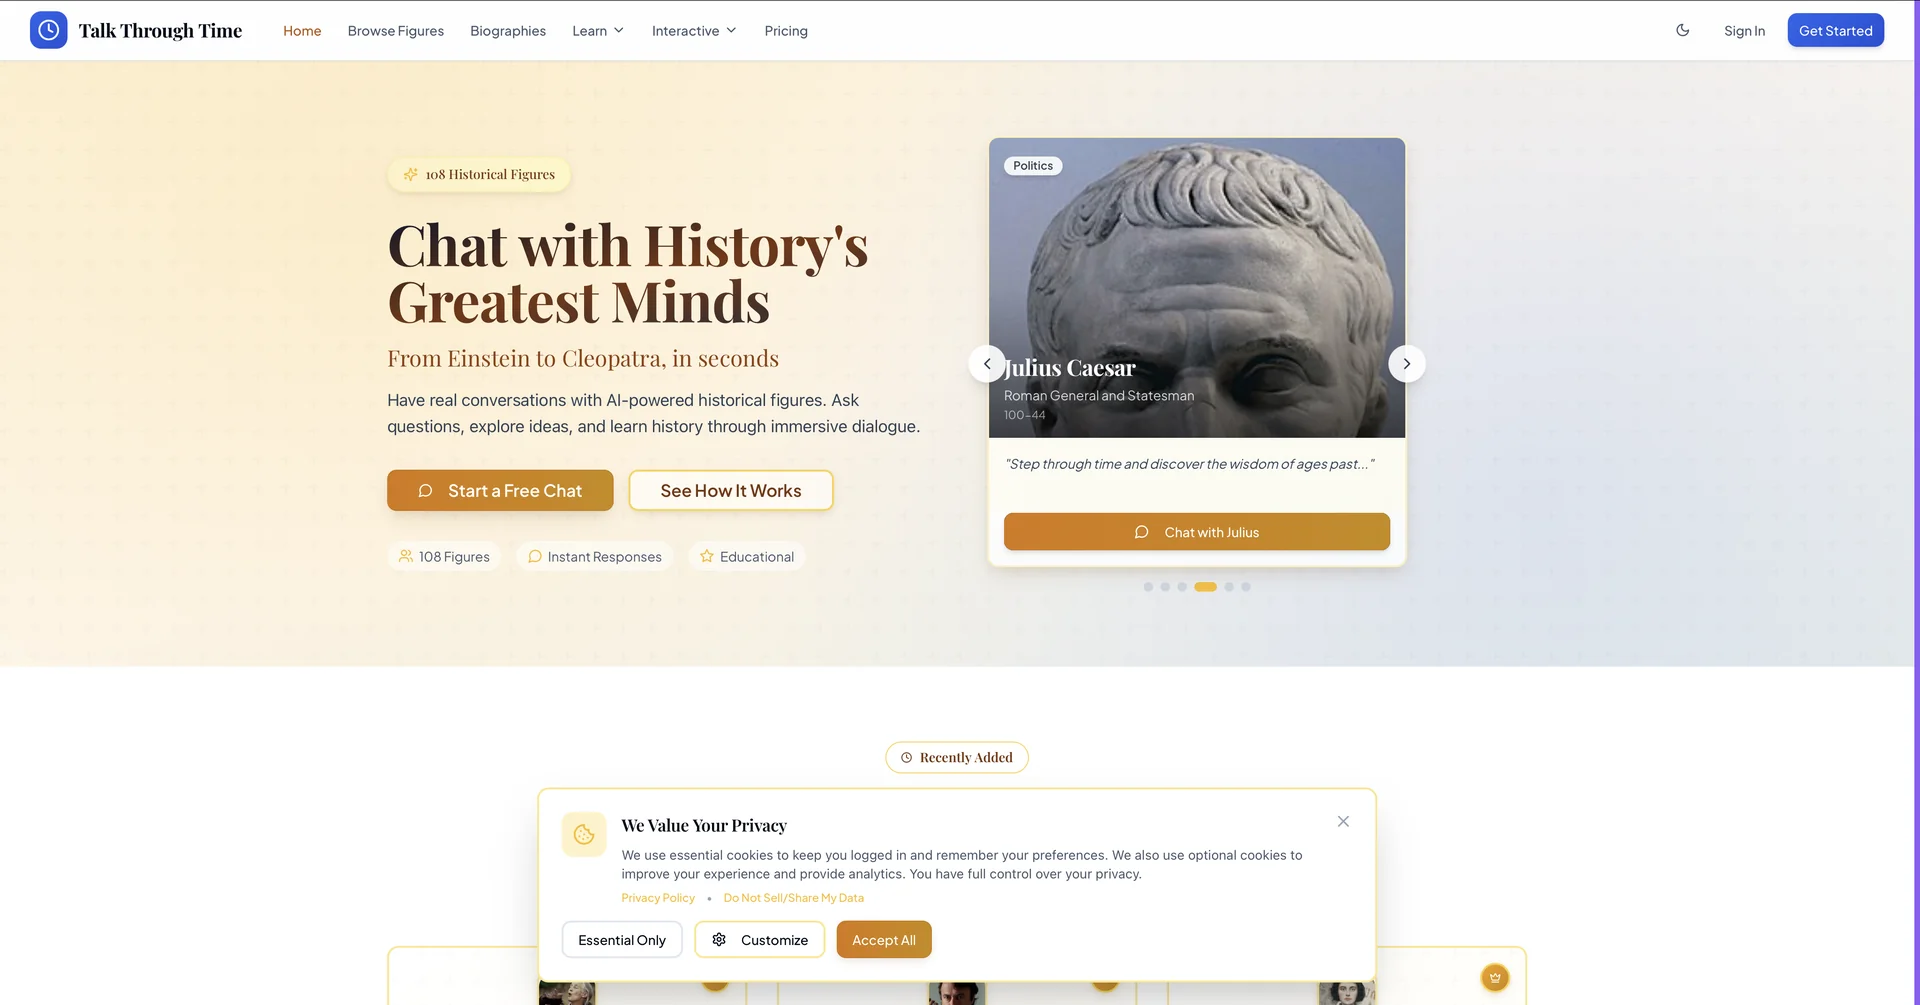Click the star icon beside Educational
Viewport: 1920px width, 1005px height.
coord(707,556)
